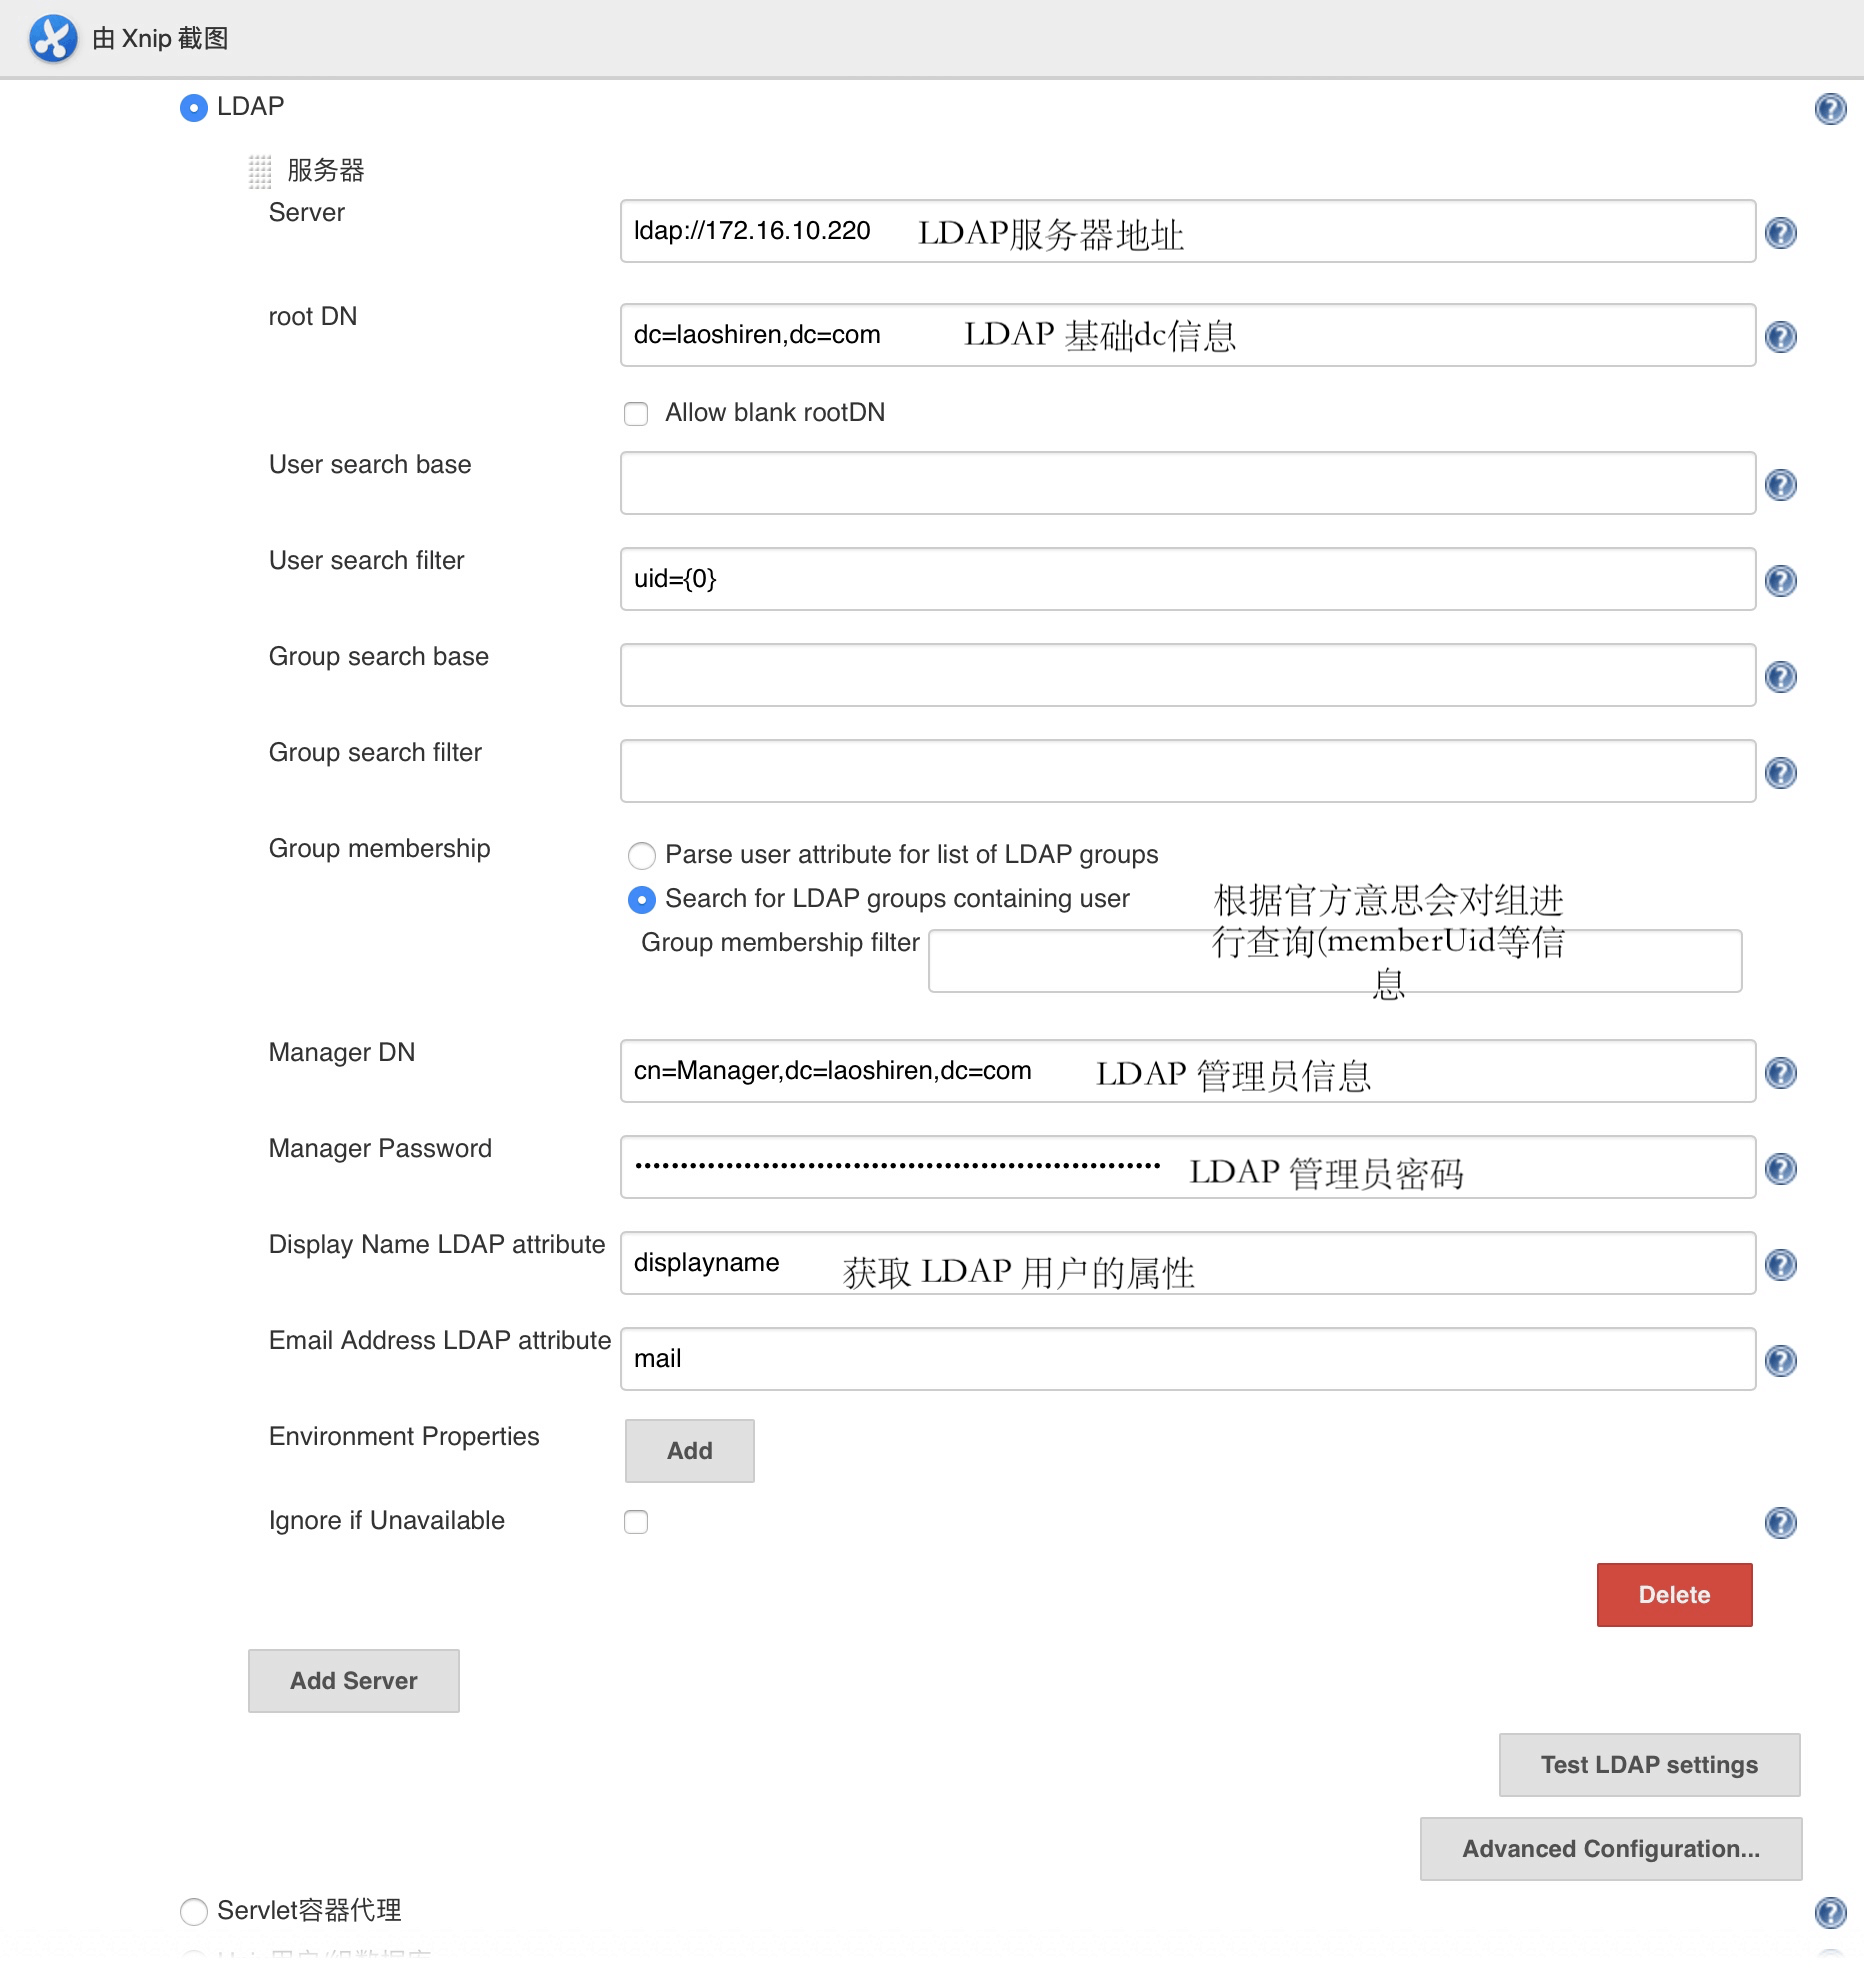Image resolution: width=1864 pixels, height=1972 pixels.
Task: Open help for the LDAP security realm option
Action: (x=1830, y=109)
